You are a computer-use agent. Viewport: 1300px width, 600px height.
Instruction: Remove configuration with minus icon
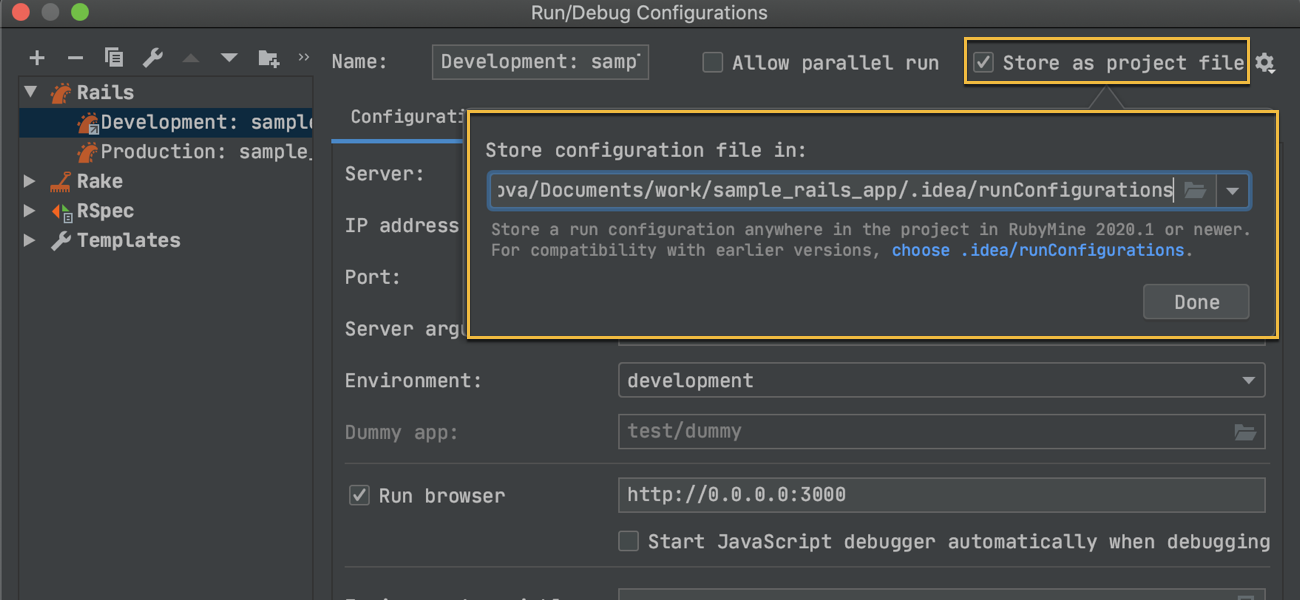click(75, 58)
